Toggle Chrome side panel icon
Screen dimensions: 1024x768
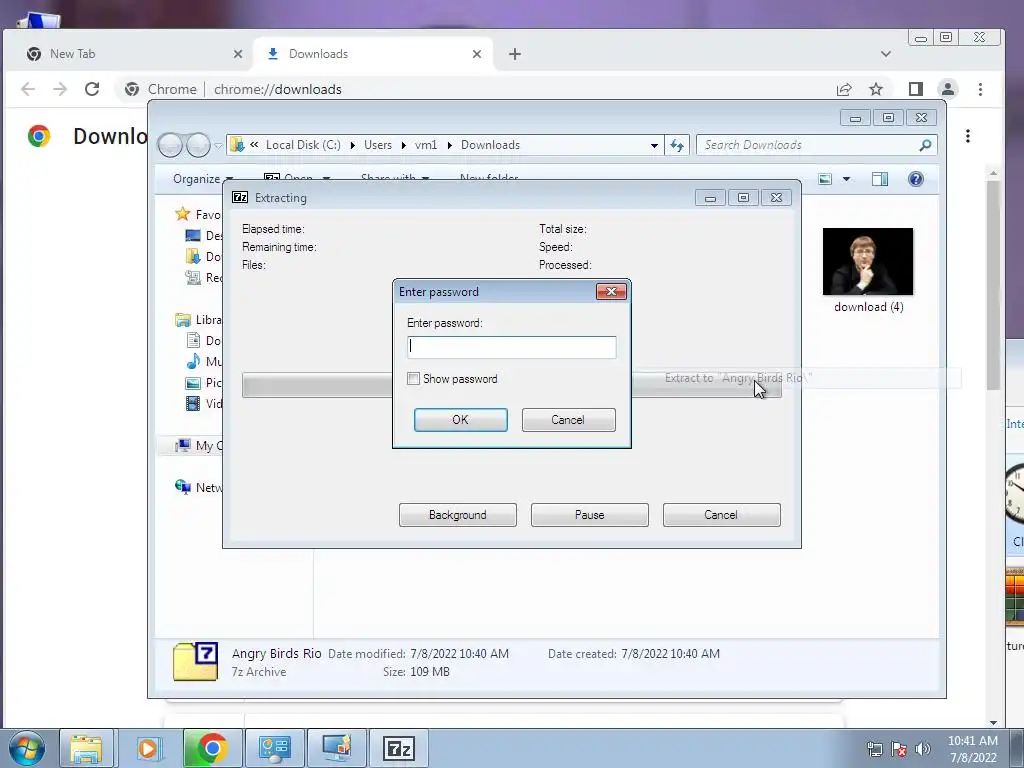tap(916, 89)
